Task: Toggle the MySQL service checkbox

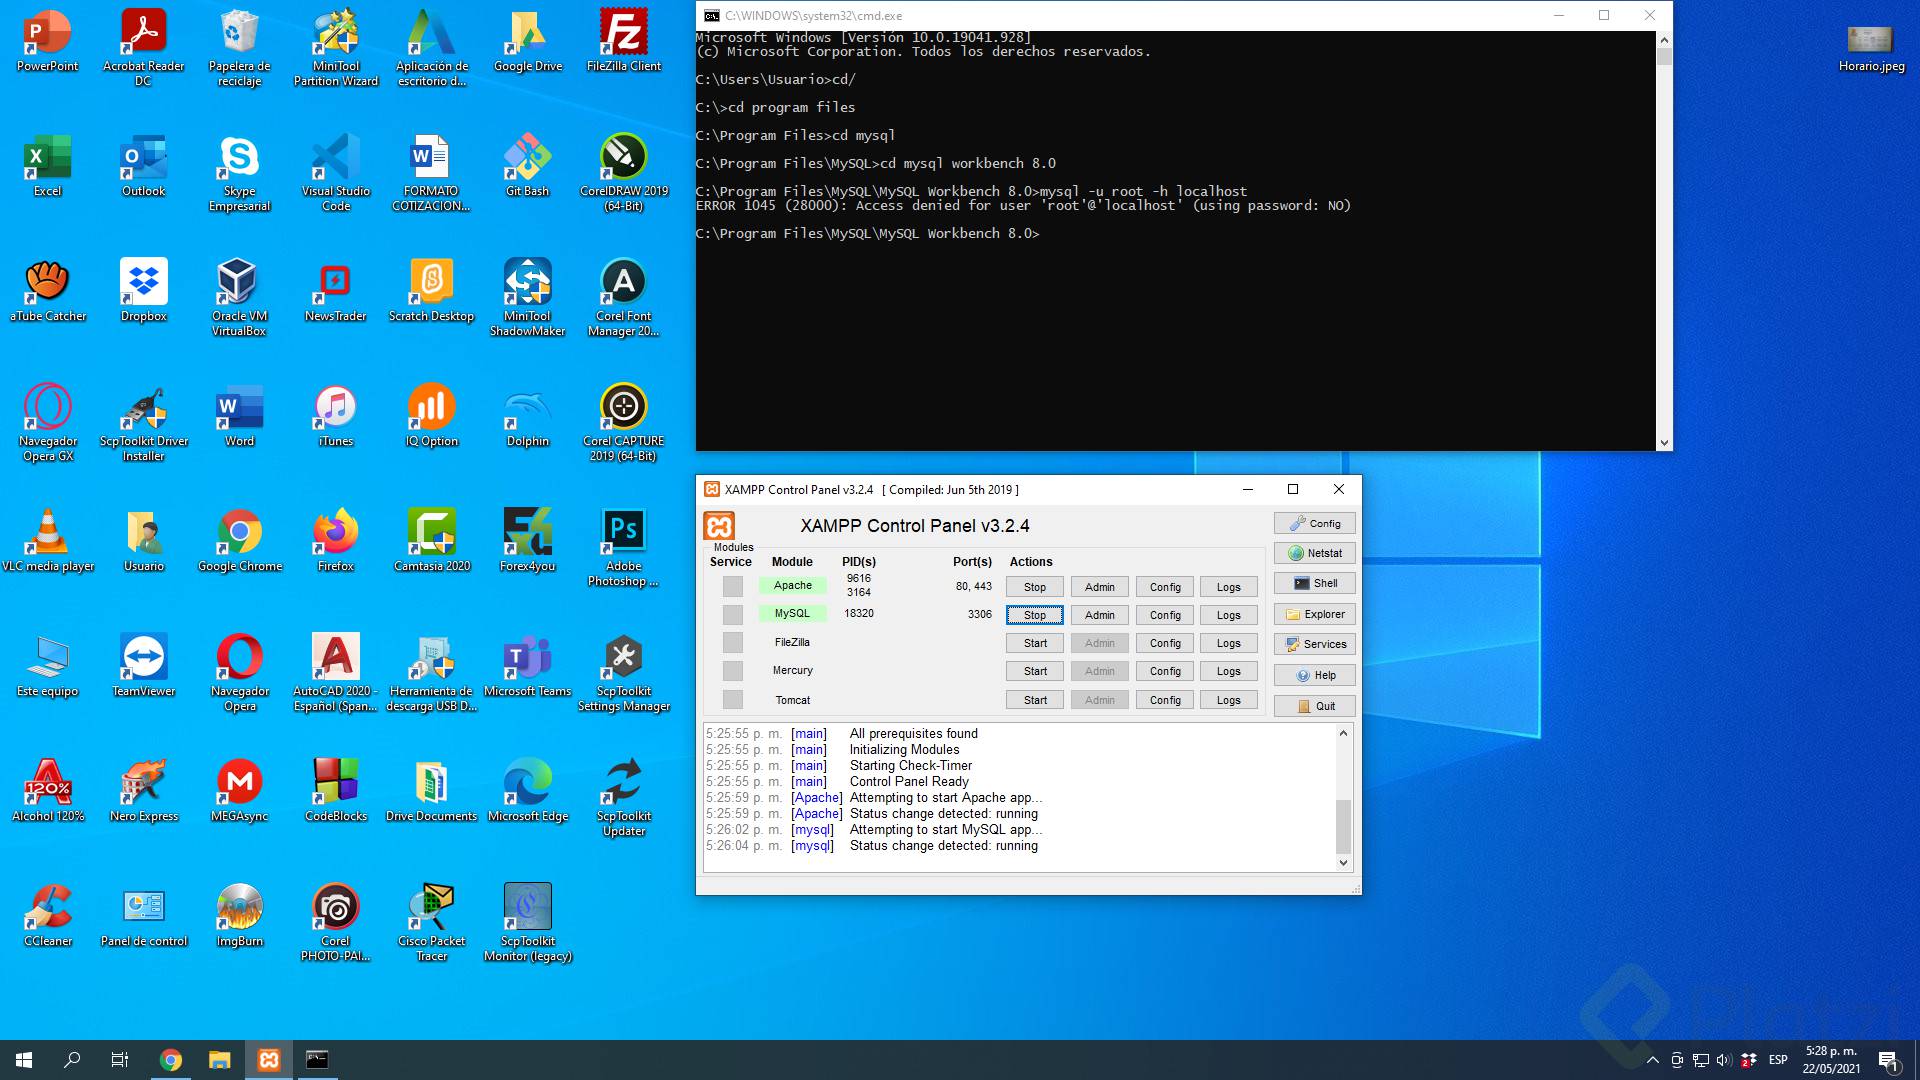Action: 733,615
